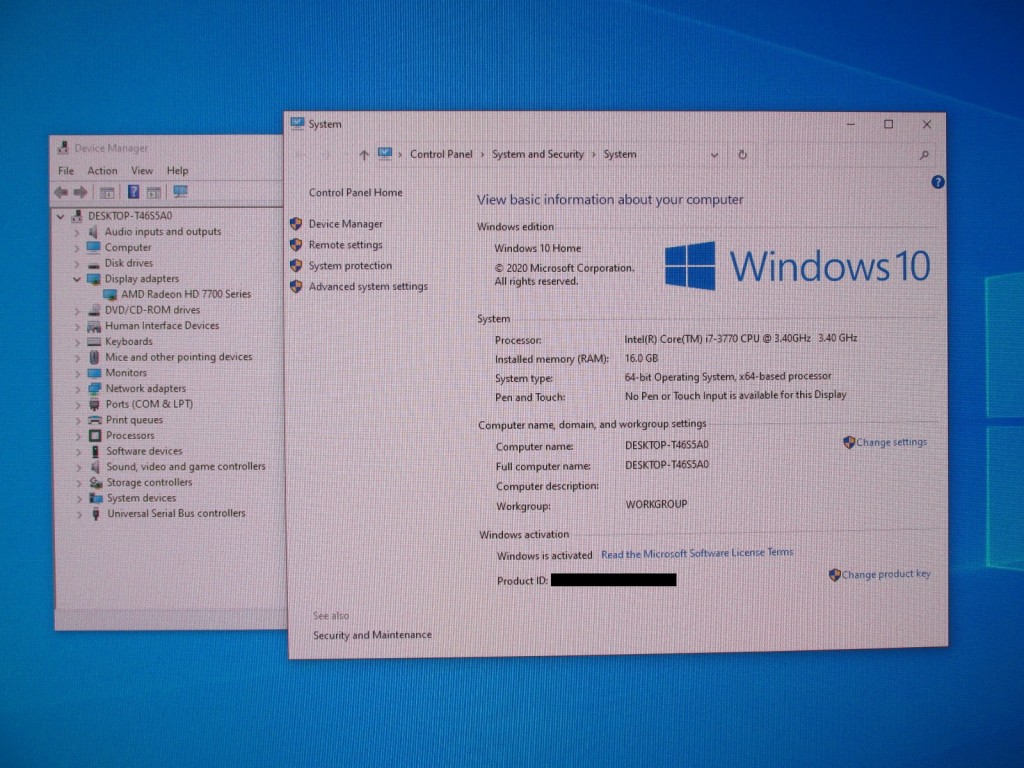Image resolution: width=1024 pixels, height=768 pixels.
Task: Open the File menu in Device Manager
Action: tap(66, 171)
